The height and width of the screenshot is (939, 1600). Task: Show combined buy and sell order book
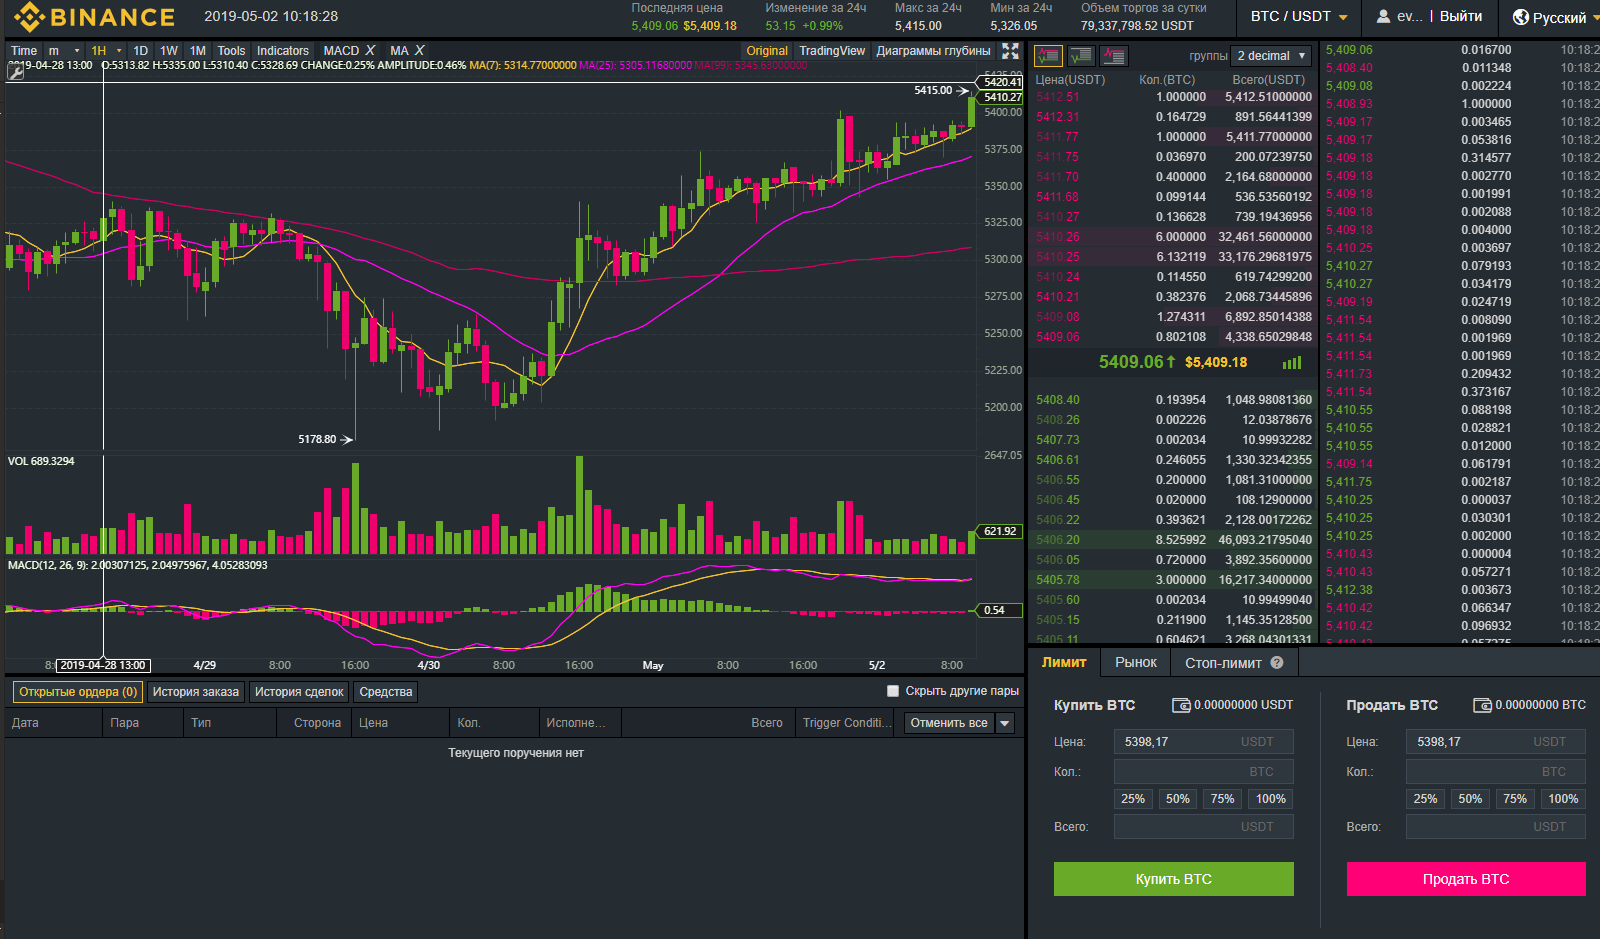click(1048, 56)
